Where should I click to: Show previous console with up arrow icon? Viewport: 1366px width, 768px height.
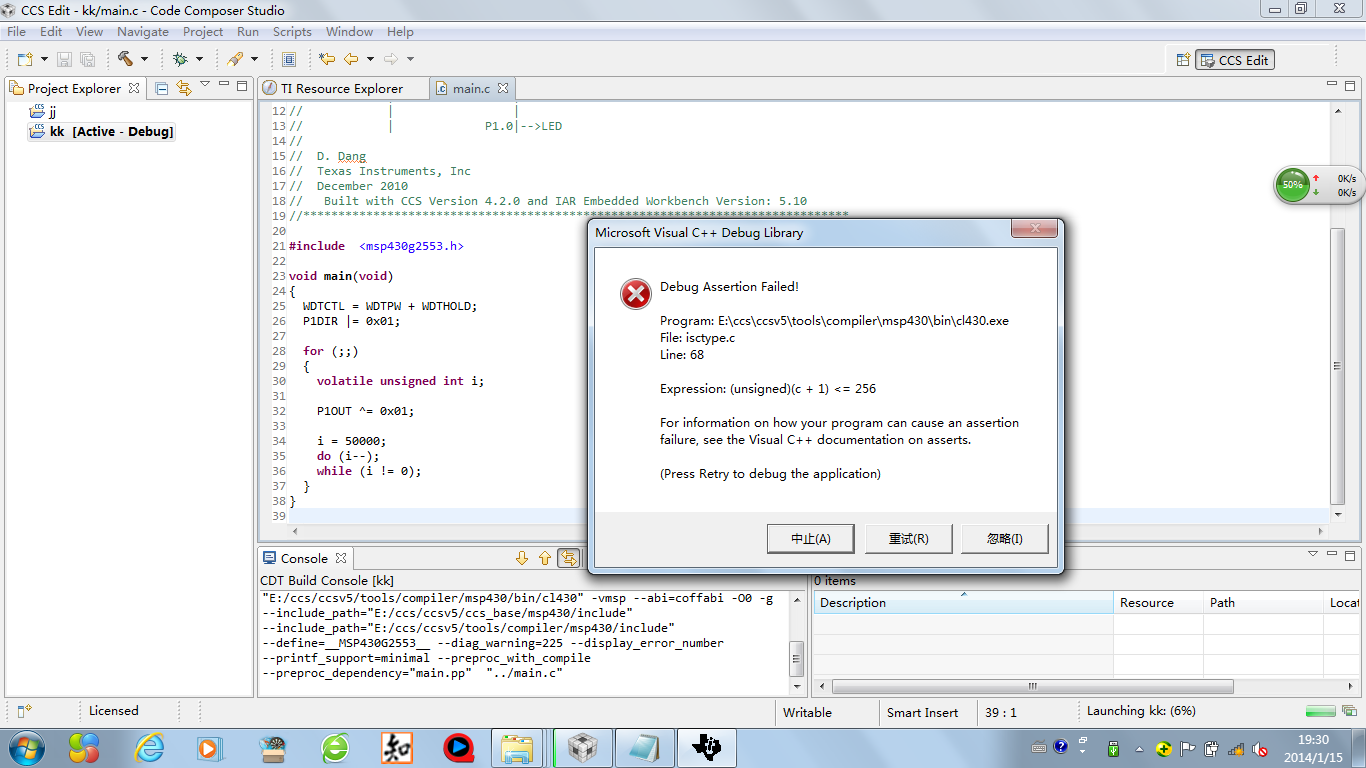coord(545,558)
